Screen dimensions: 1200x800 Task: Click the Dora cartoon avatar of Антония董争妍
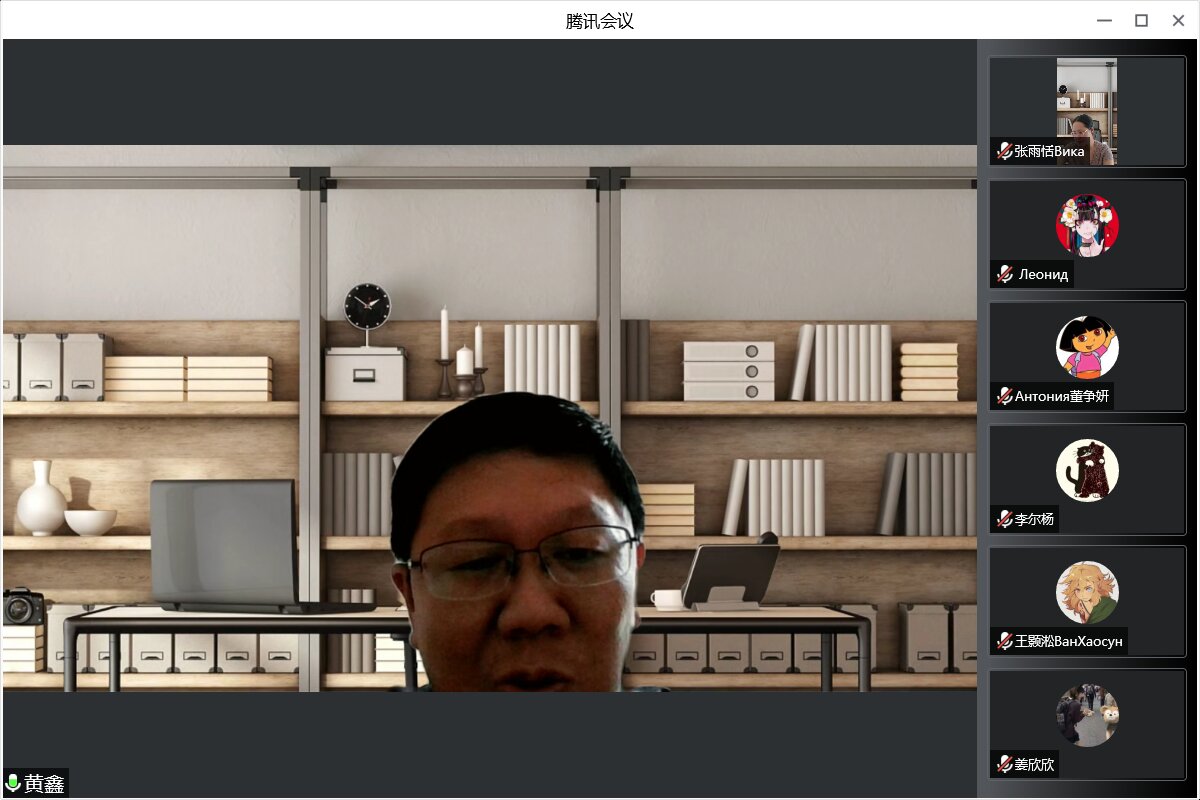point(1087,347)
